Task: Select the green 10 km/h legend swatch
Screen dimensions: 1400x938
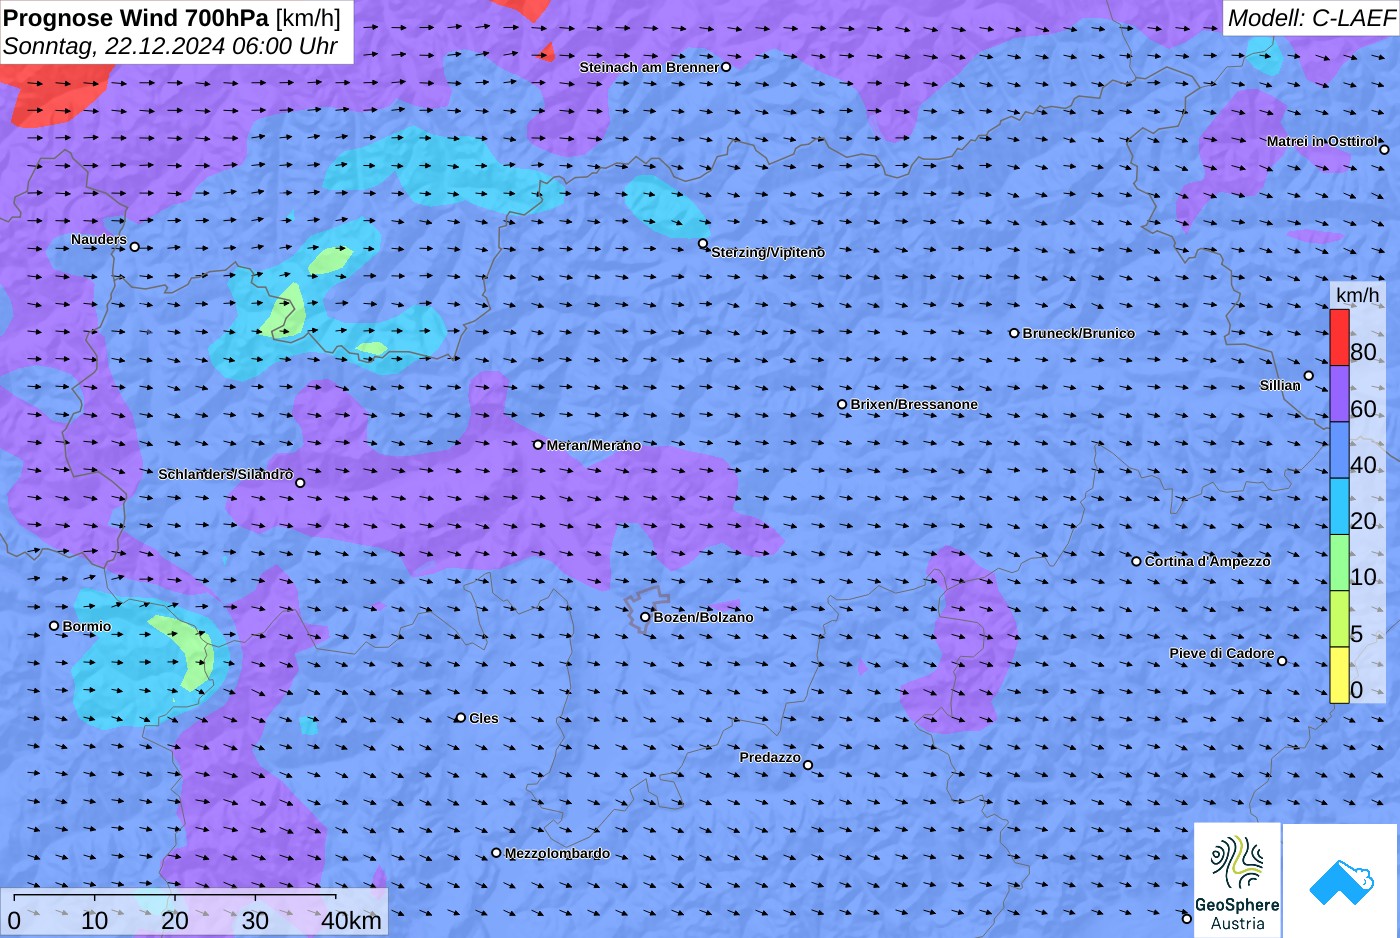Action: (1339, 563)
